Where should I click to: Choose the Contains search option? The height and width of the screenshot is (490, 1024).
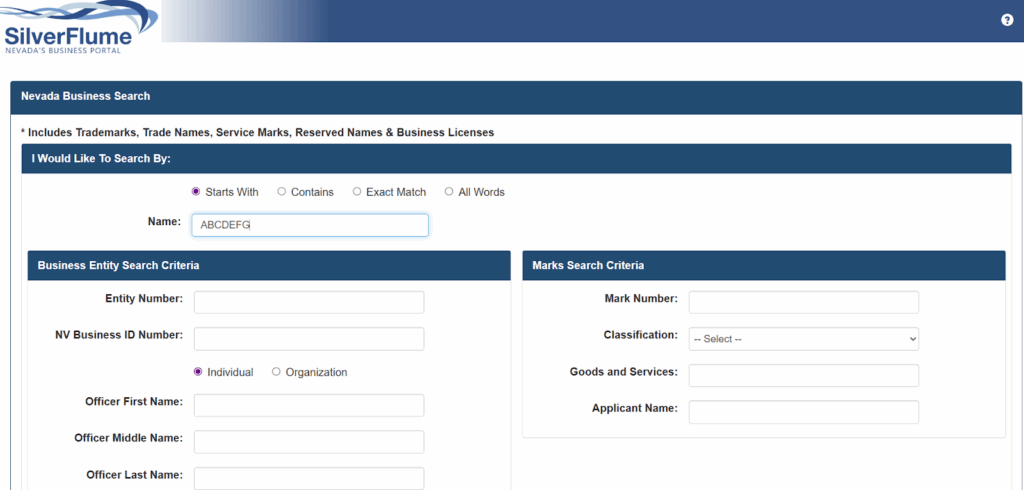282,192
